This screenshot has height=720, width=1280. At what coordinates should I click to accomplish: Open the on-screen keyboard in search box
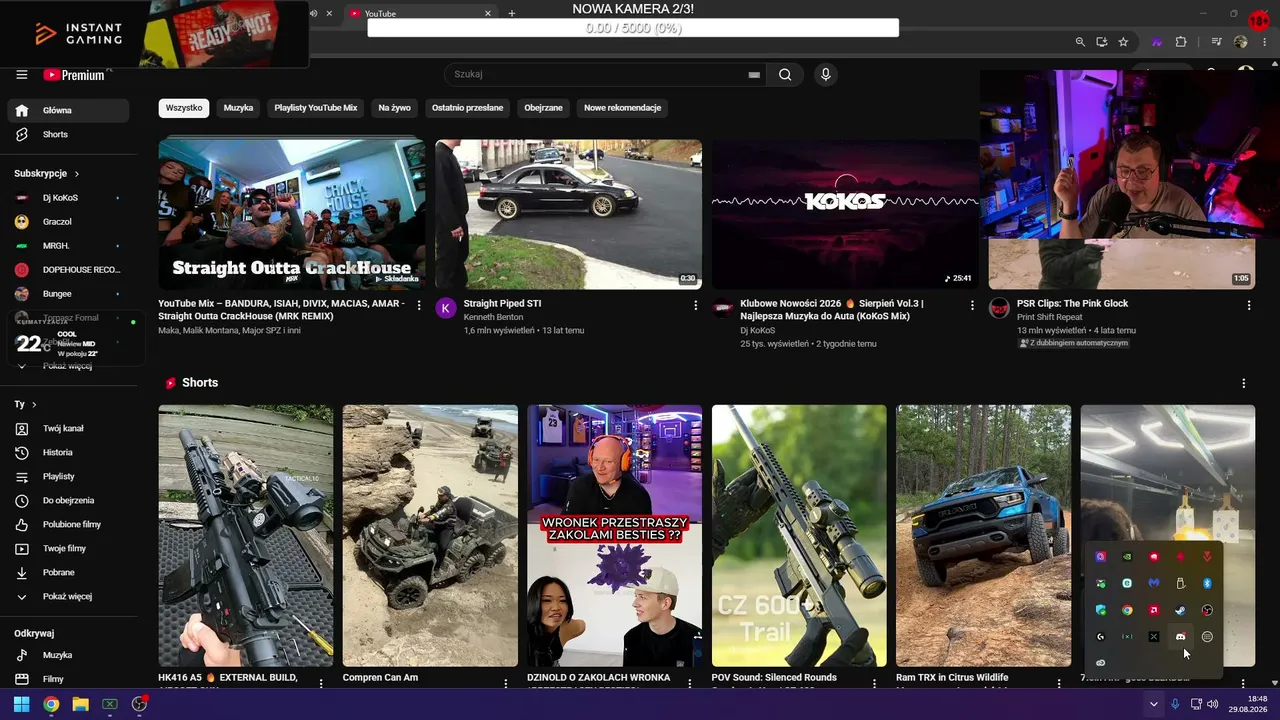point(754,75)
